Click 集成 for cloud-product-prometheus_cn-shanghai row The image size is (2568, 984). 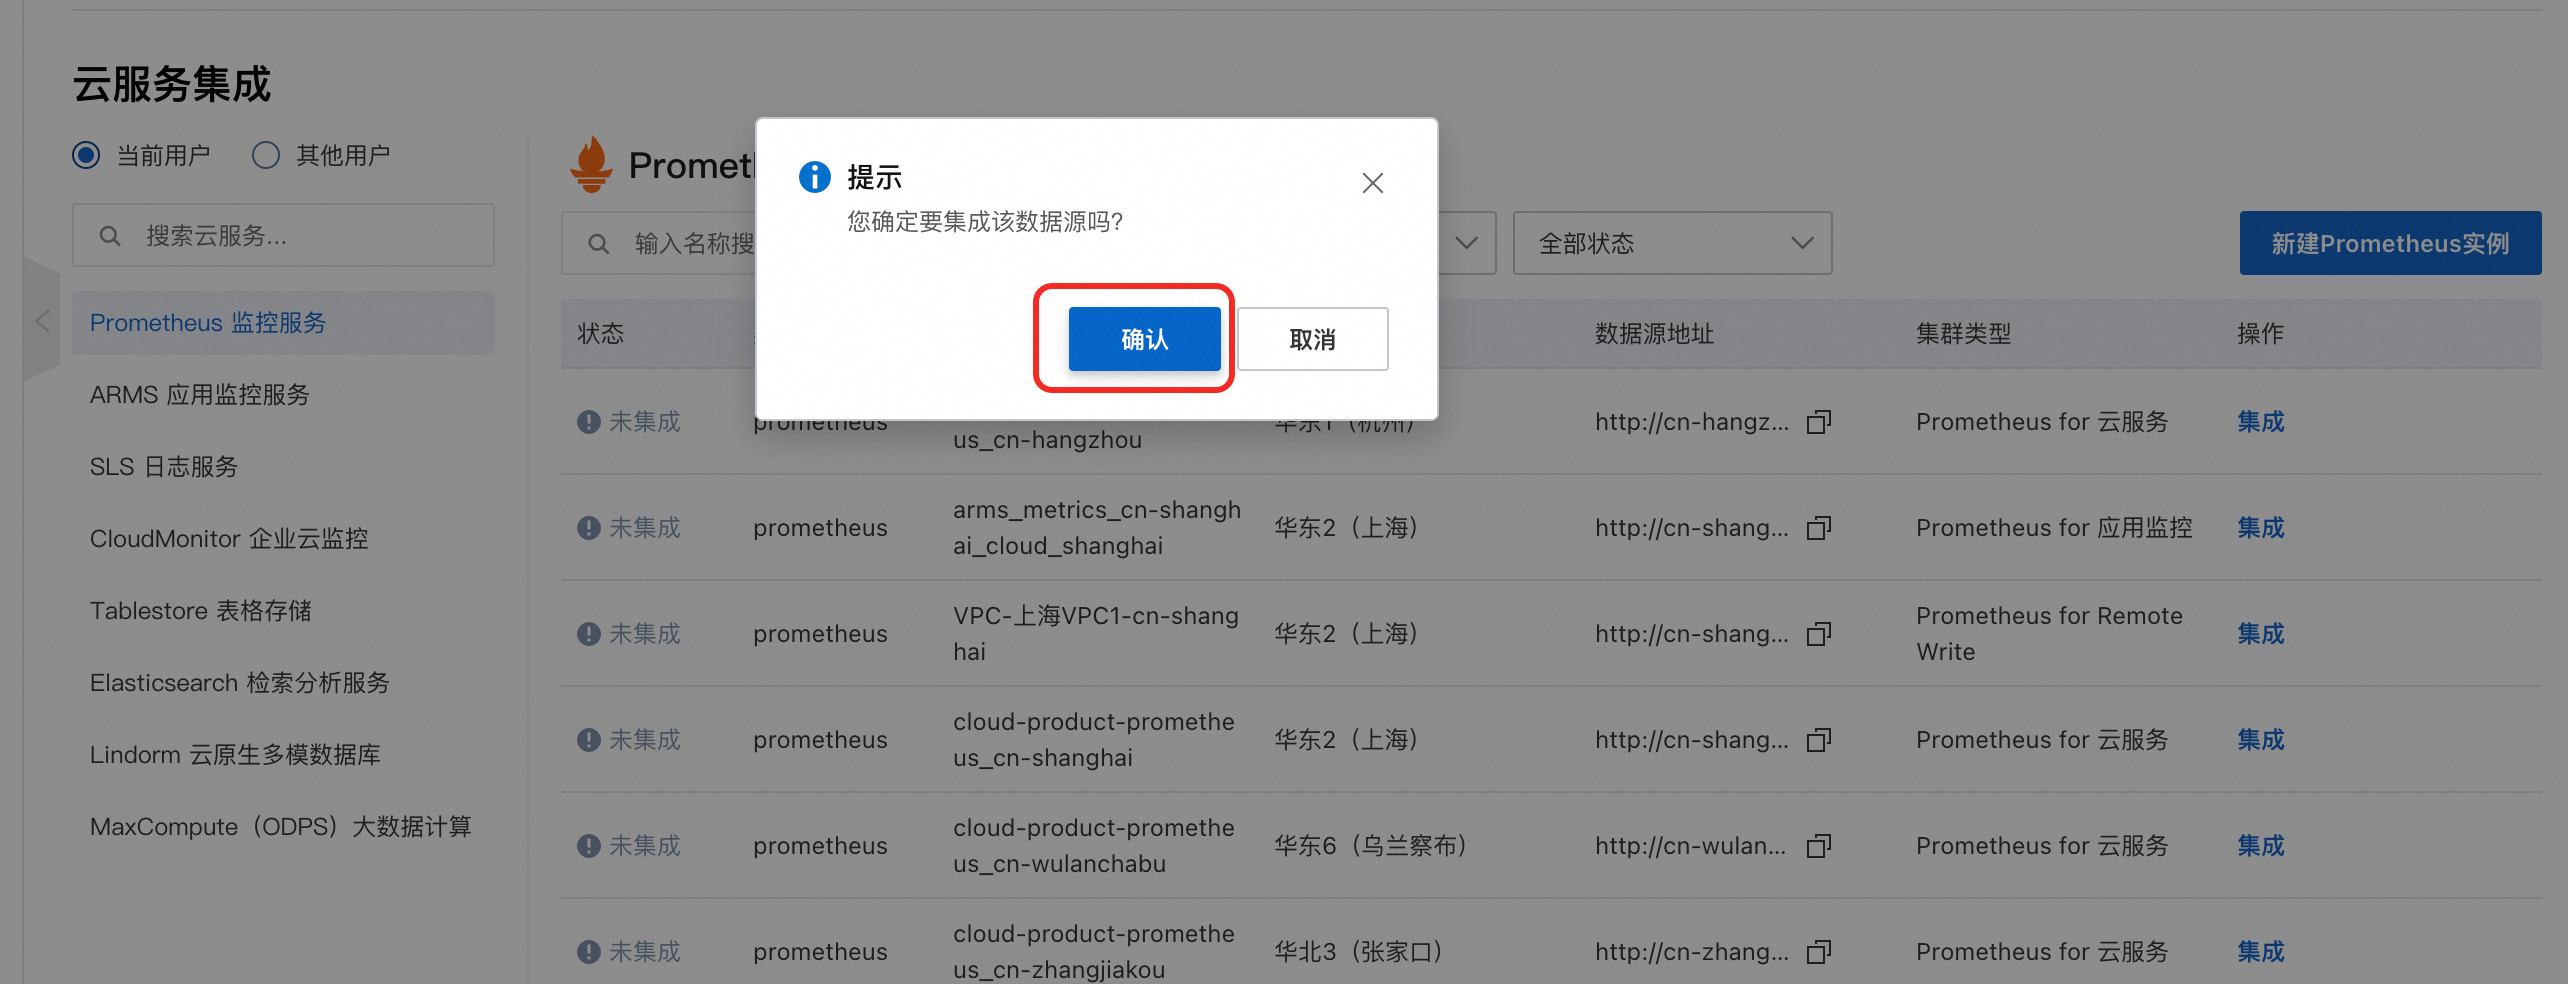[x=2261, y=740]
